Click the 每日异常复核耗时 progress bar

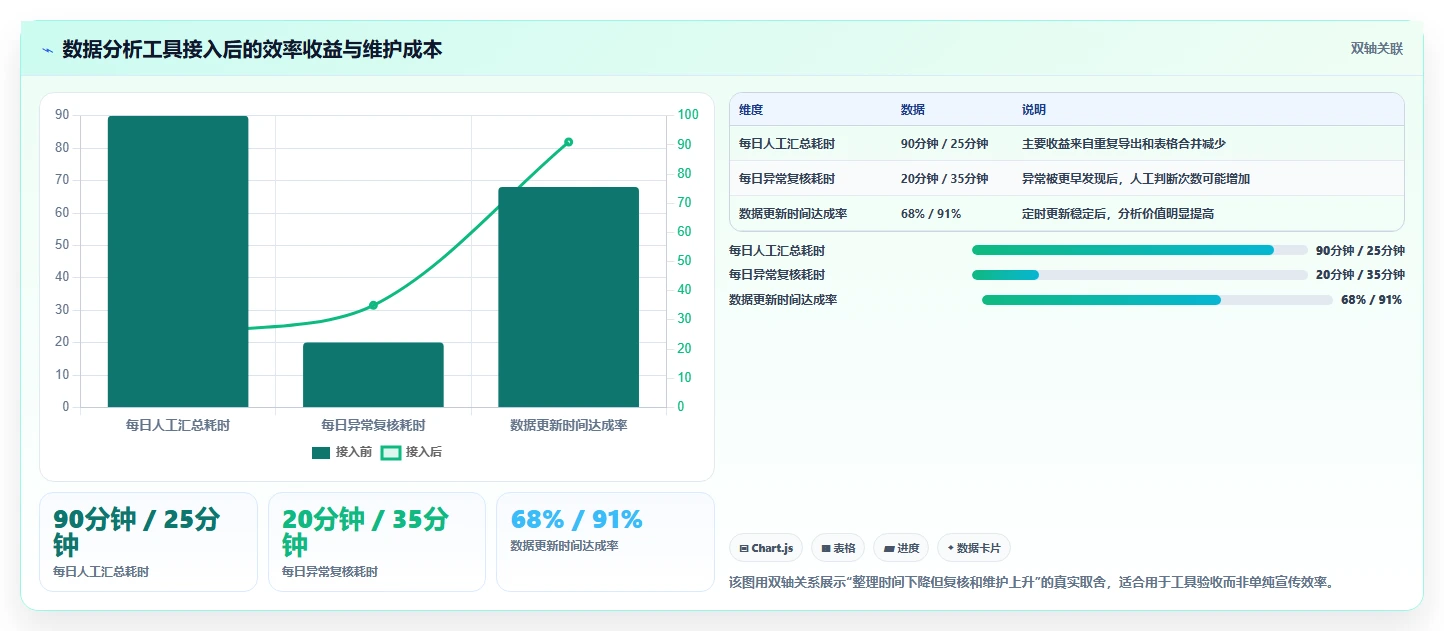[1140, 275]
